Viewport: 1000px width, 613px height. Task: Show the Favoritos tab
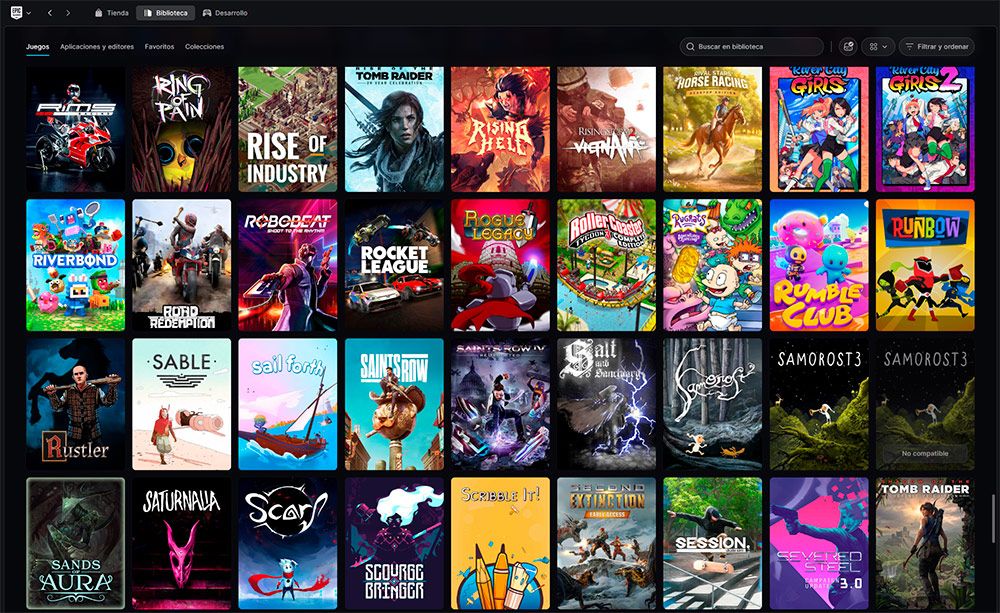pos(159,47)
